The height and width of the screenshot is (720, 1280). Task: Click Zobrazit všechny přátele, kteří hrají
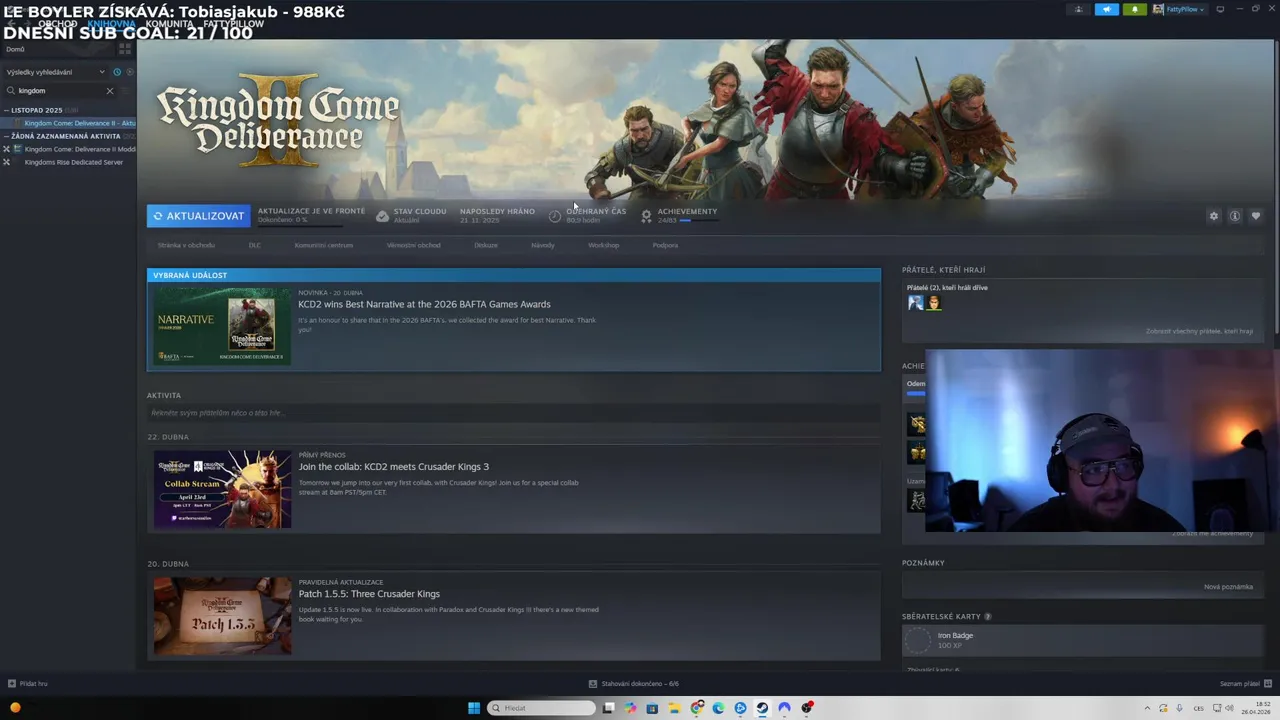1199,331
